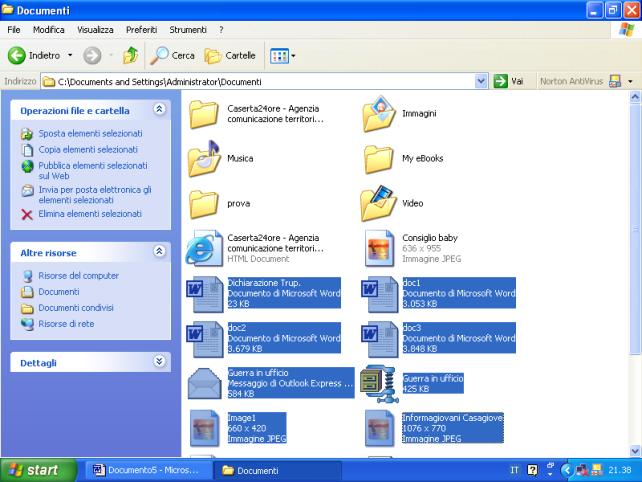Switch to Documento5 Microsoft Word taskbar button

pos(149,470)
